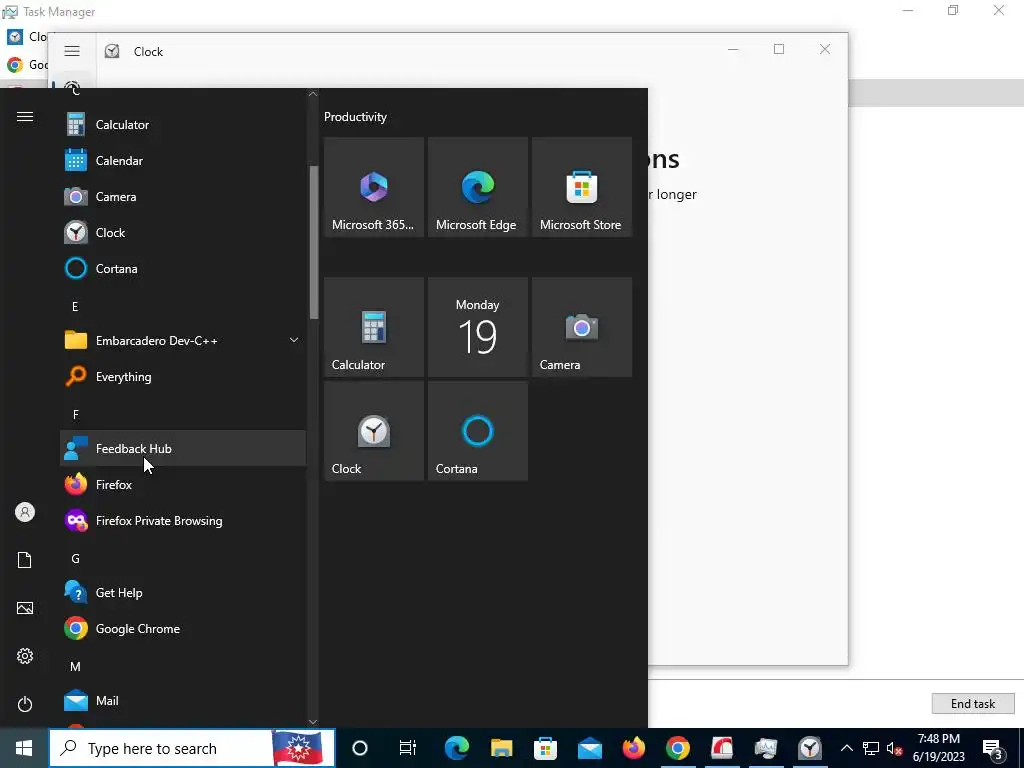The height and width of the screenshot is (768, 1024).
Task: Launch Google Chrome from the app list
Action: click(x=183, y=628)
